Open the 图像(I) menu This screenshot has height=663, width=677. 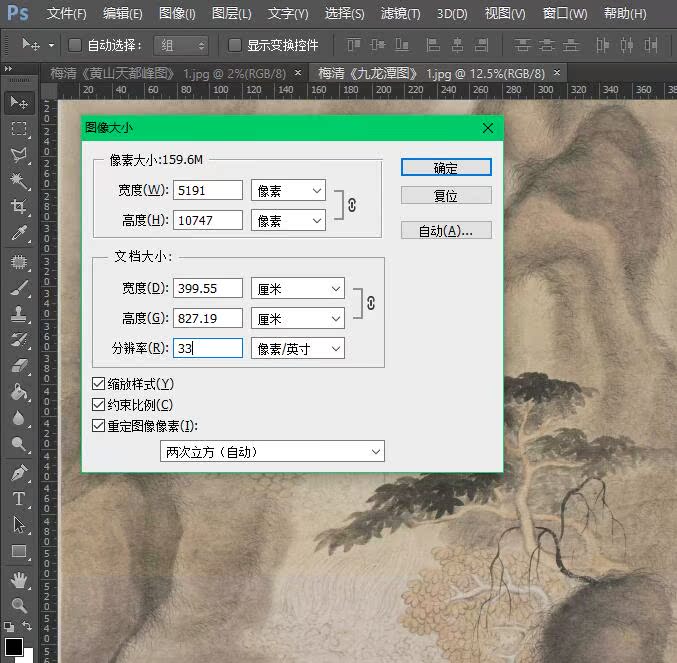tap(177, 14)
